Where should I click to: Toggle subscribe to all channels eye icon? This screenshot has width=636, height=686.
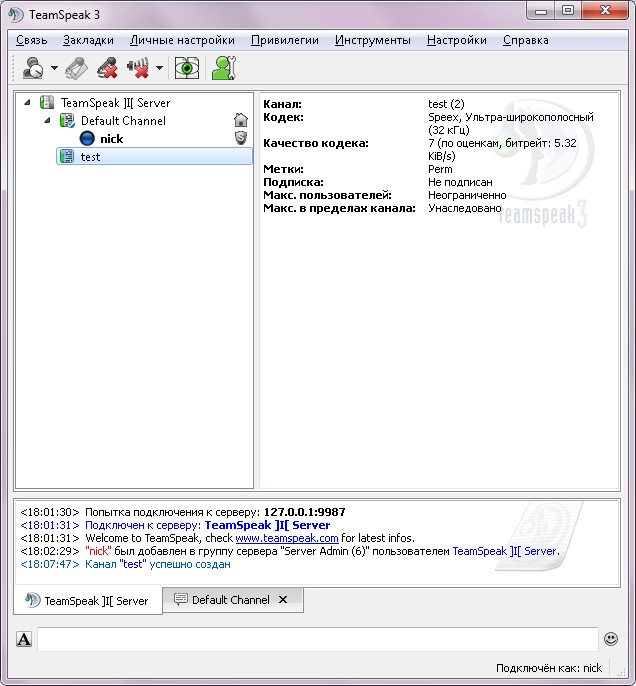click(x=186, y=68)
